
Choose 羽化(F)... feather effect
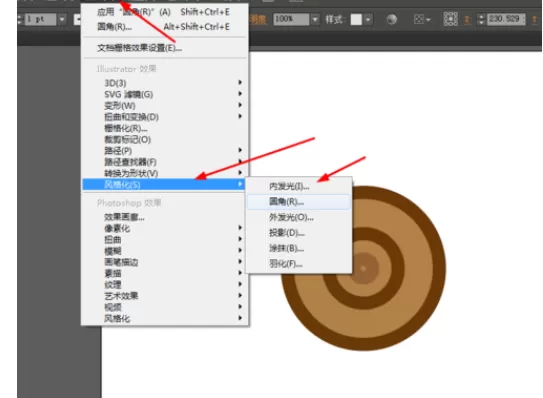click(x=299, y=264)
